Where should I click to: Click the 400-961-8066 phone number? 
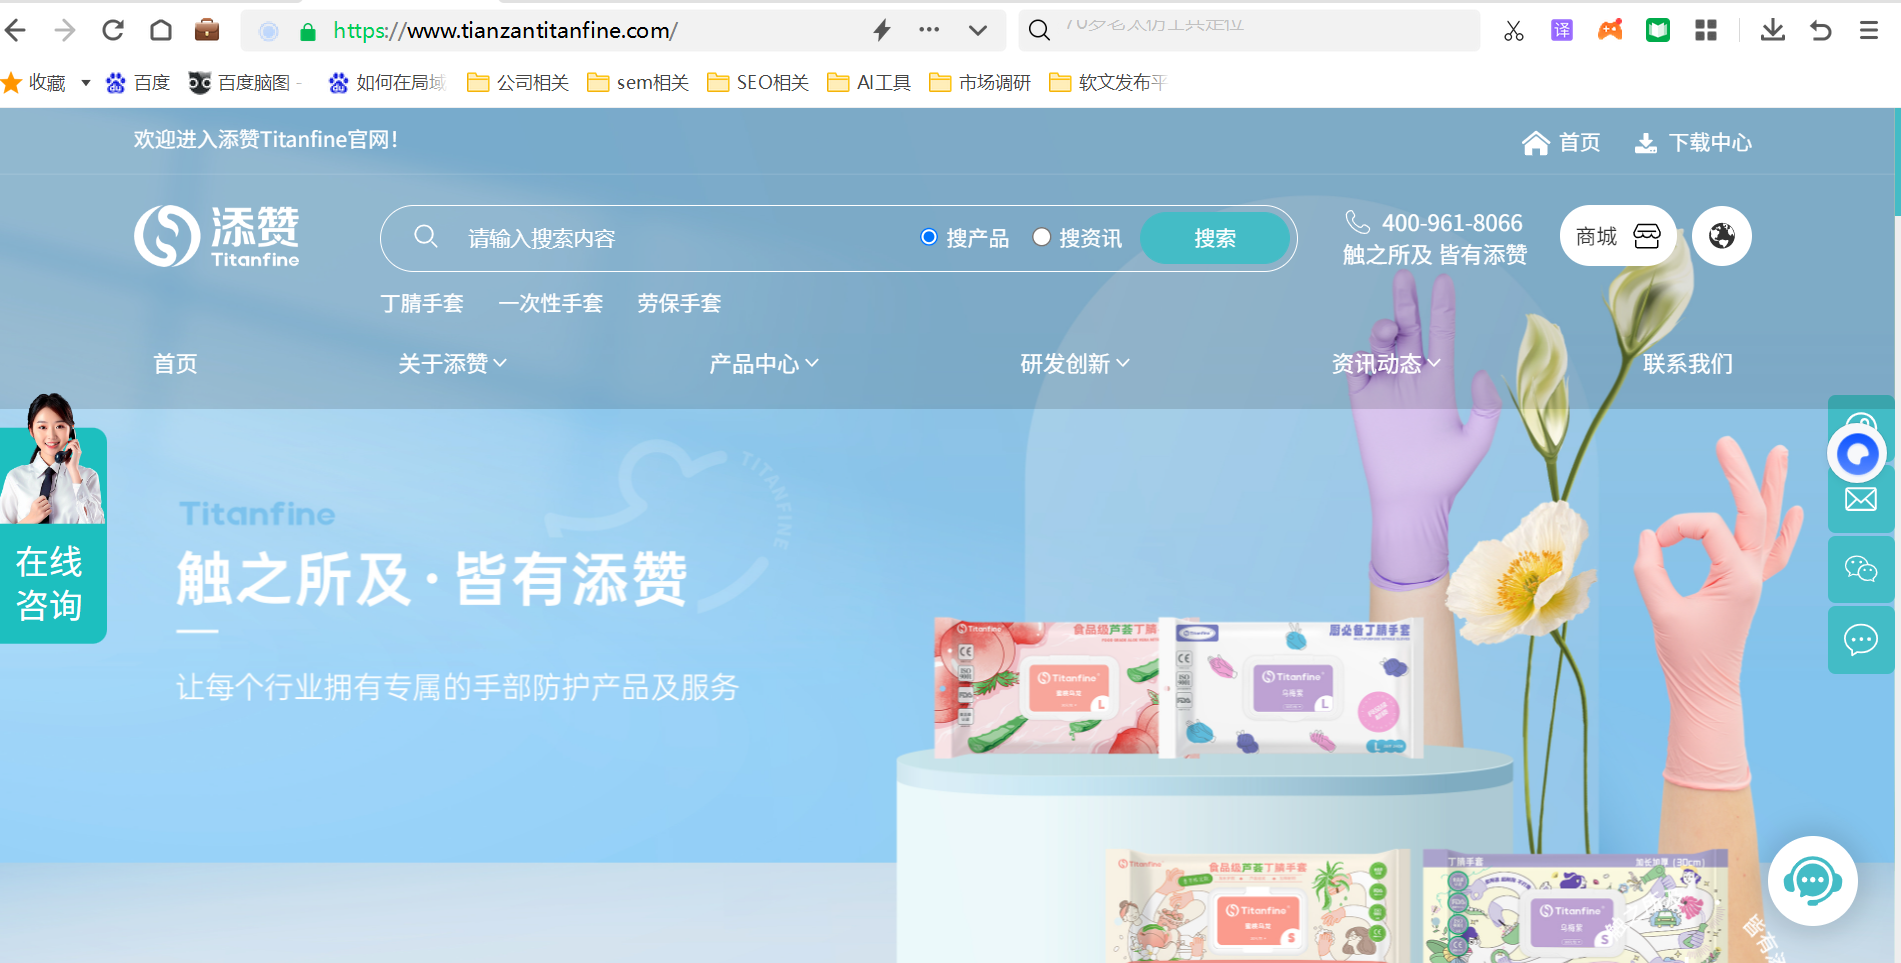(x=1452, y=223)
